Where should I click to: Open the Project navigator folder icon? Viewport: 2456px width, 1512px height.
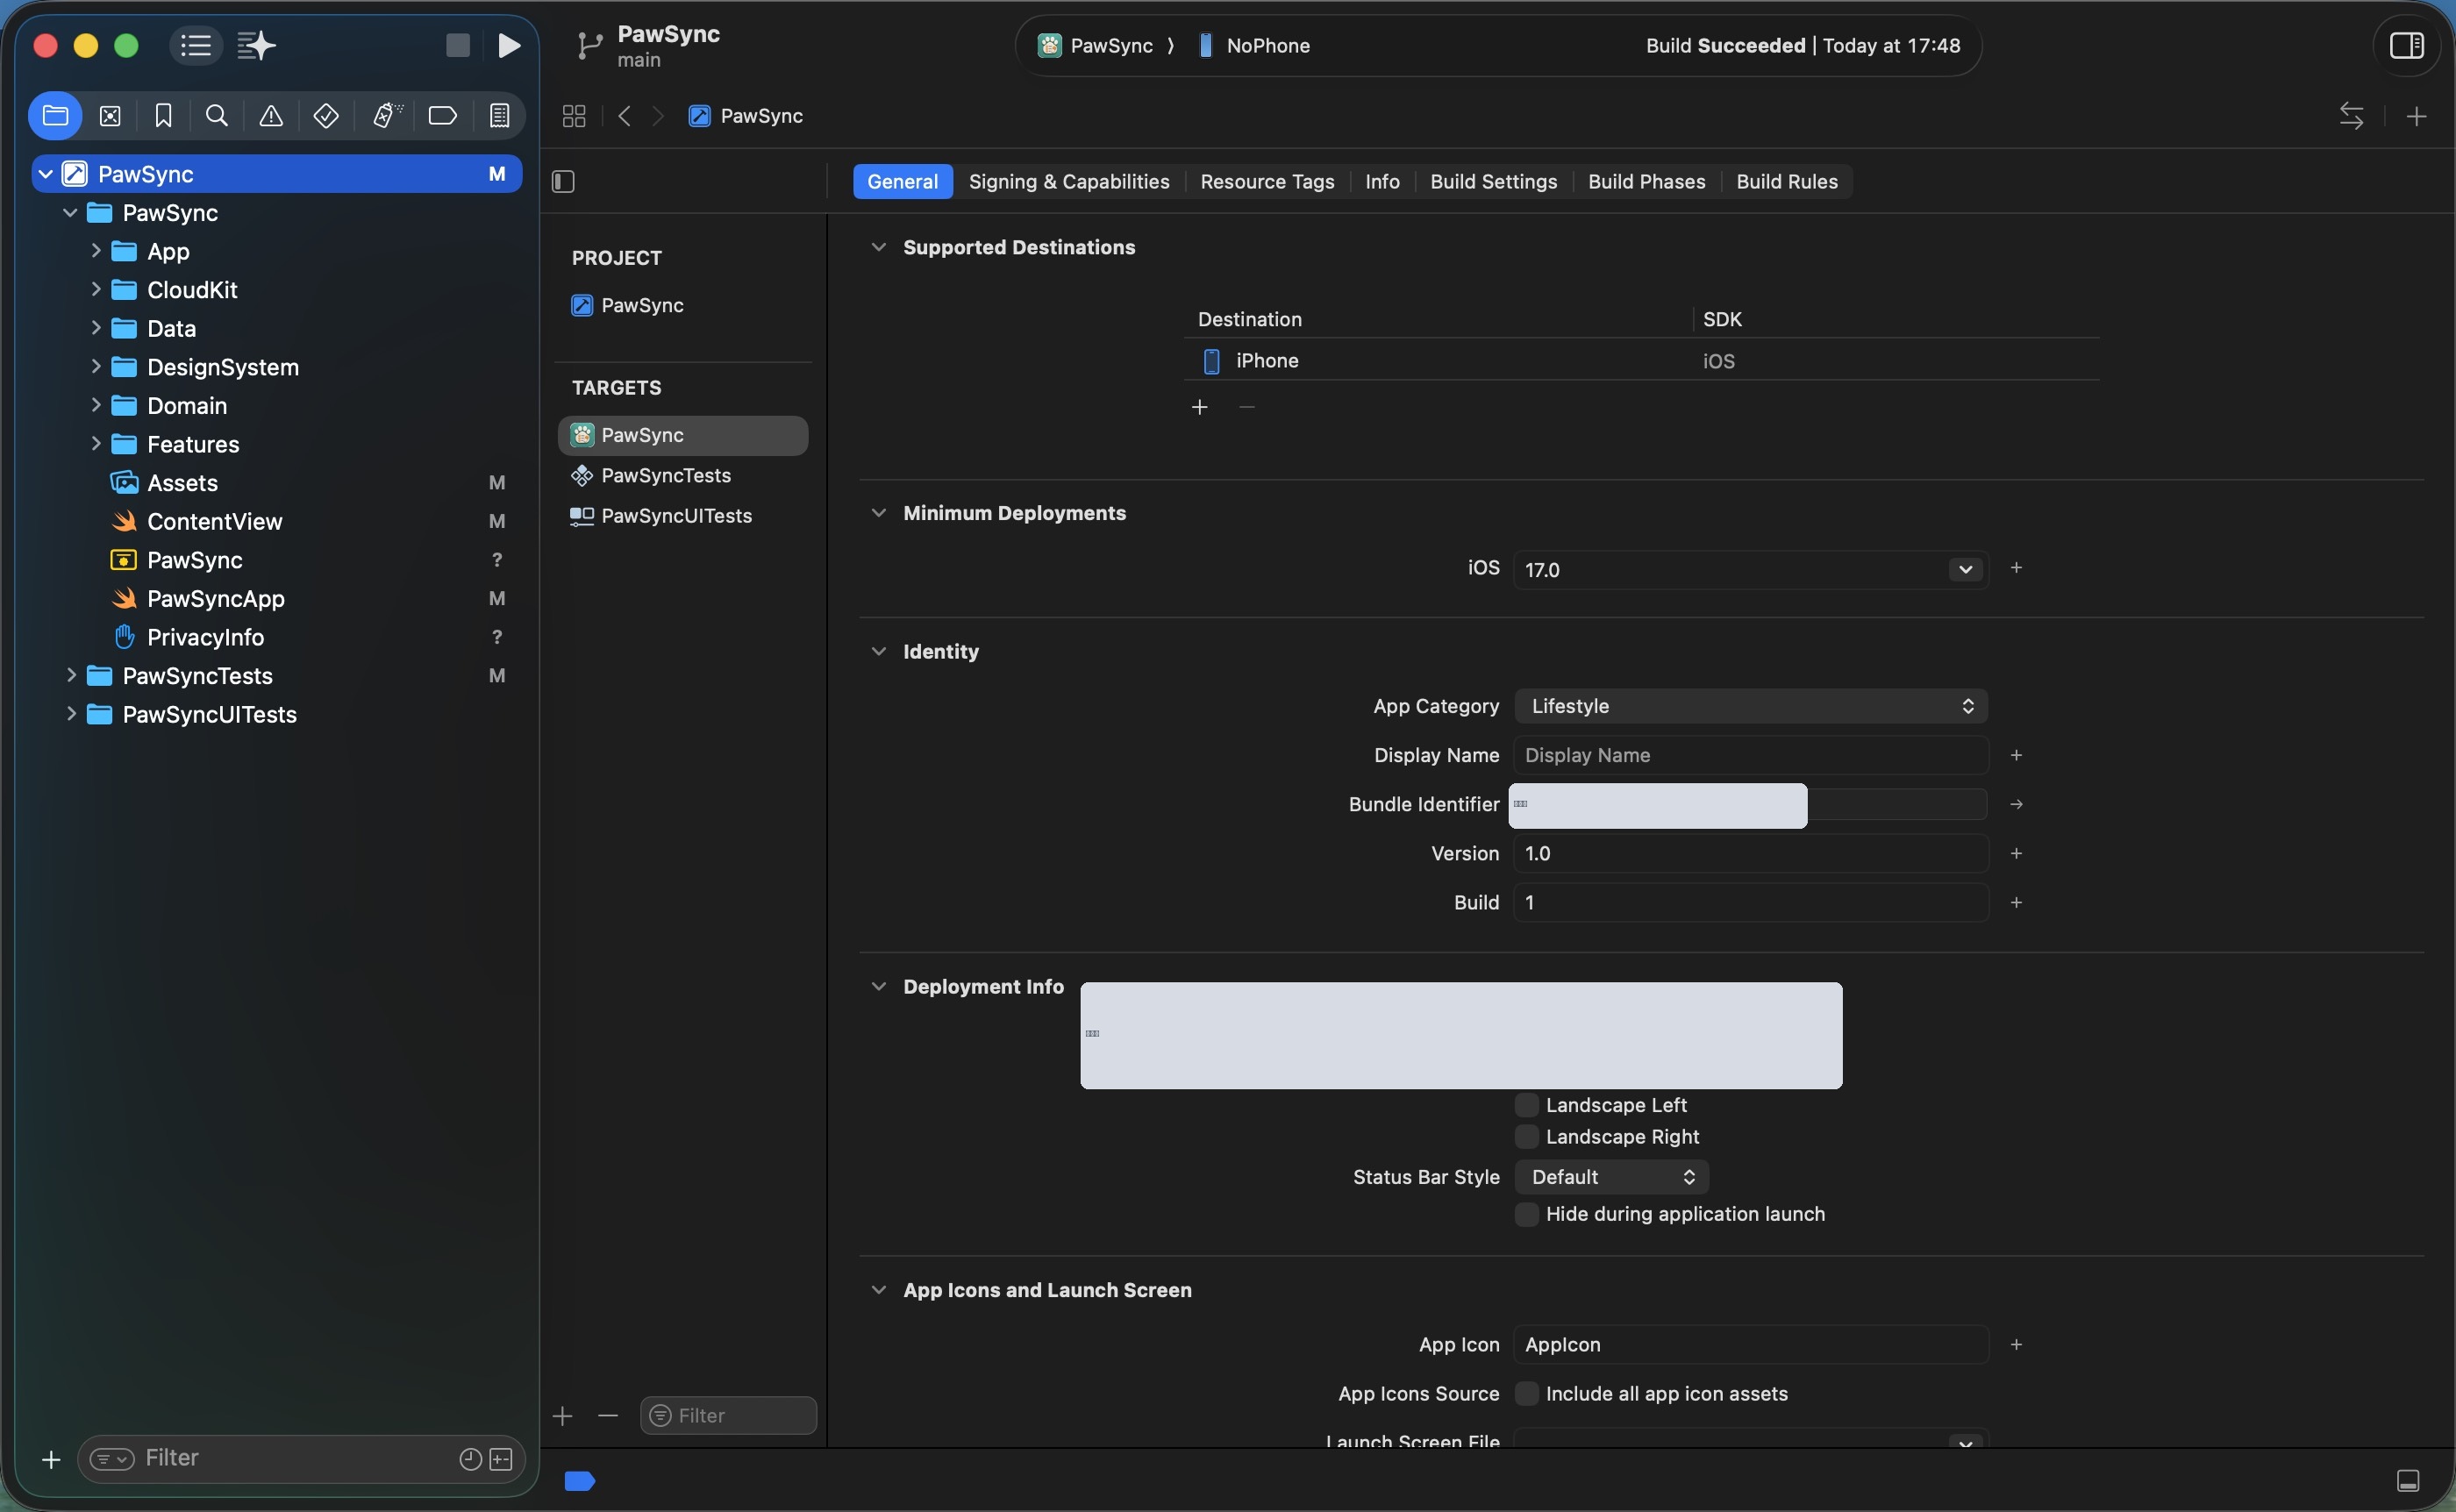55,116
